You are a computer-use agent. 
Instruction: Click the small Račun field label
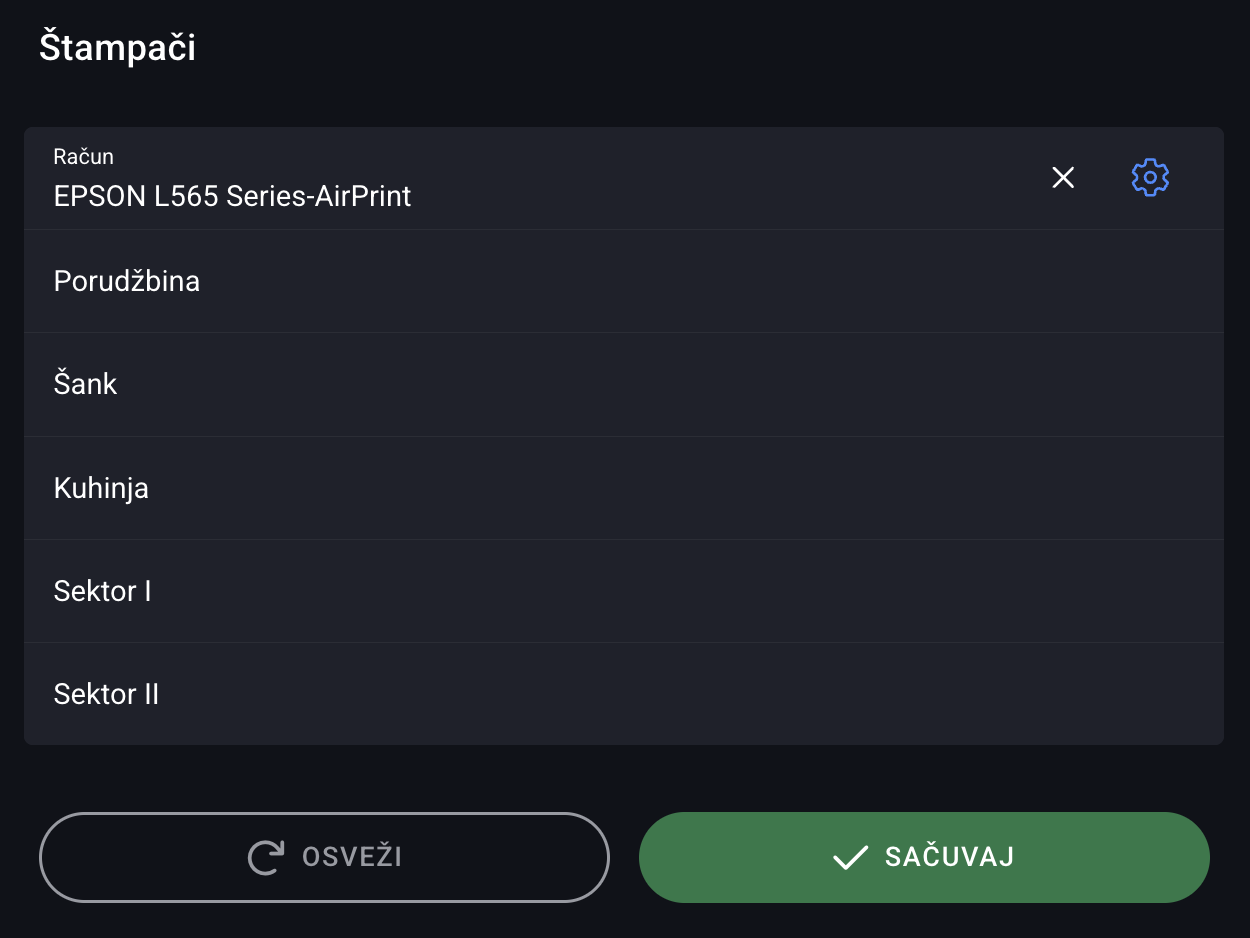84,156
